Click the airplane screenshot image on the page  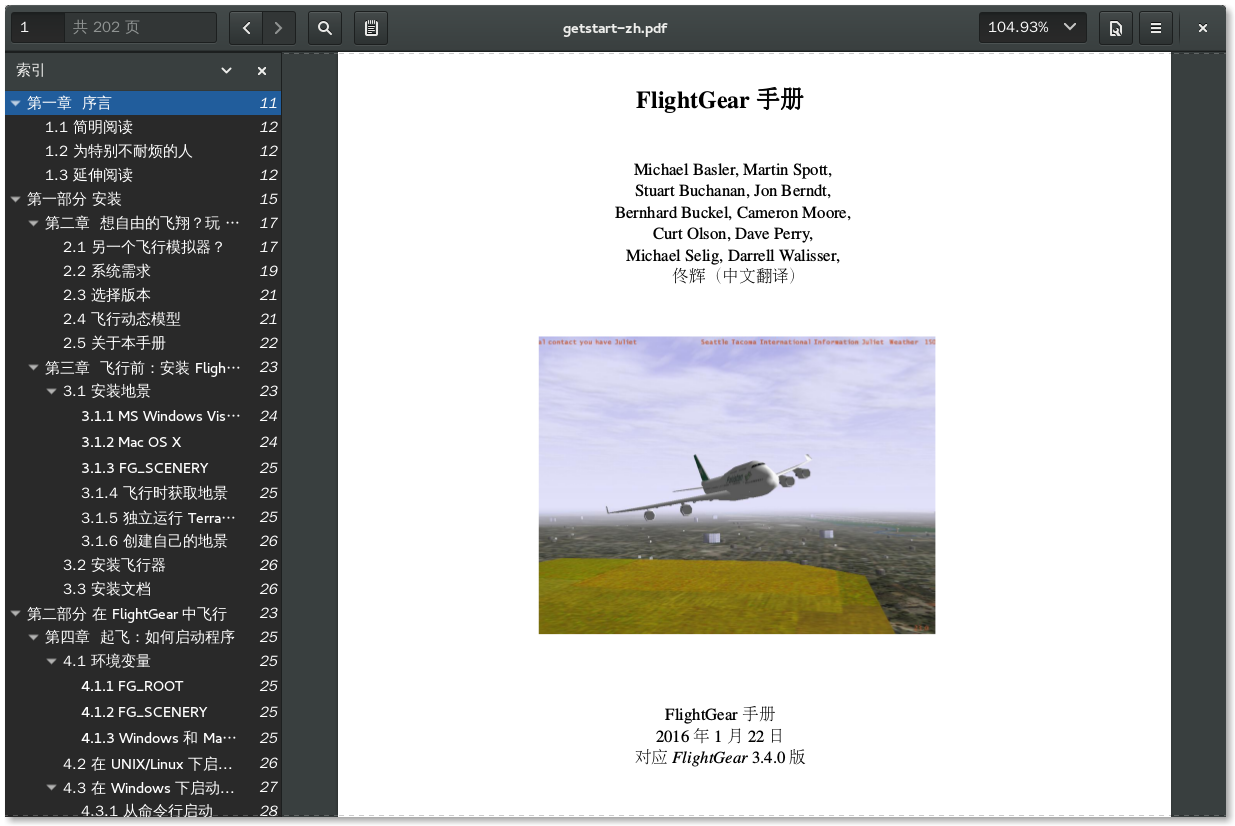(737, 485)
